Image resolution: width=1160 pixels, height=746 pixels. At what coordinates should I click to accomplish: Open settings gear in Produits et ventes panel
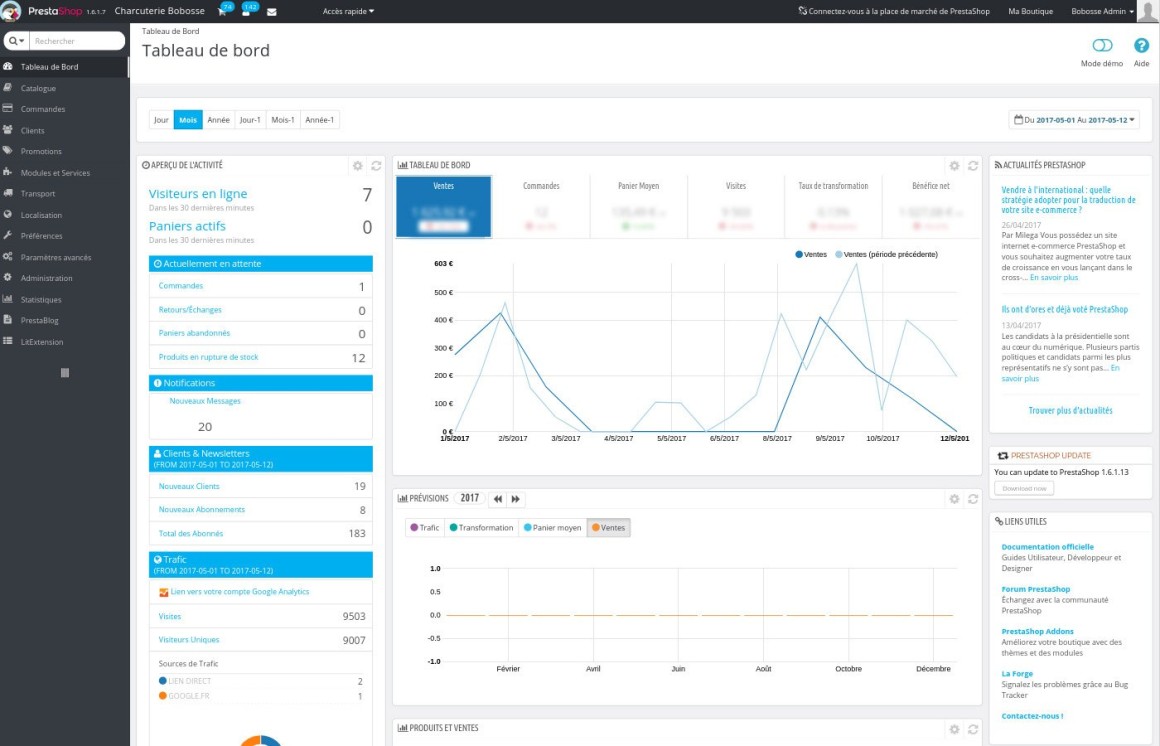954,729
